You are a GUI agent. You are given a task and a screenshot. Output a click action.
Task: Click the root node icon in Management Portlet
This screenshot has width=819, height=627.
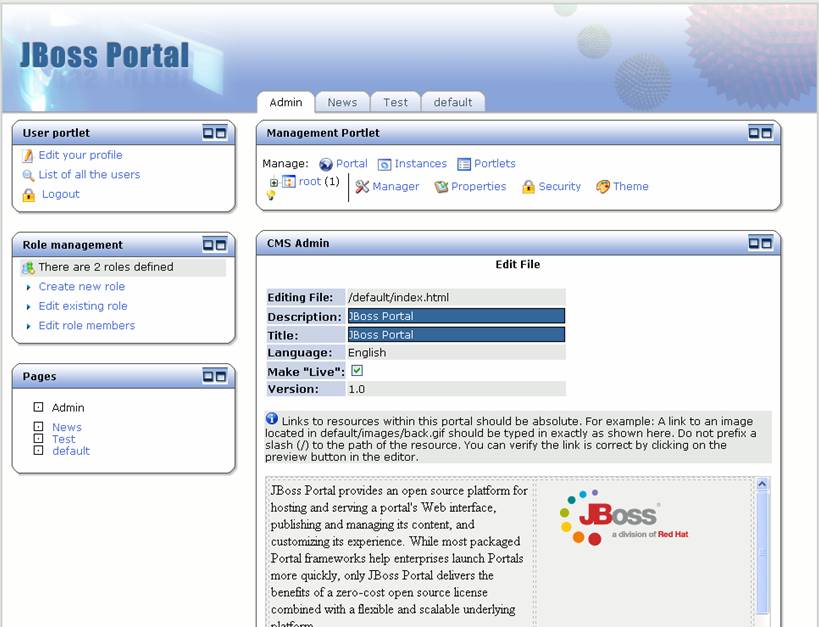[x=289, y=181]
